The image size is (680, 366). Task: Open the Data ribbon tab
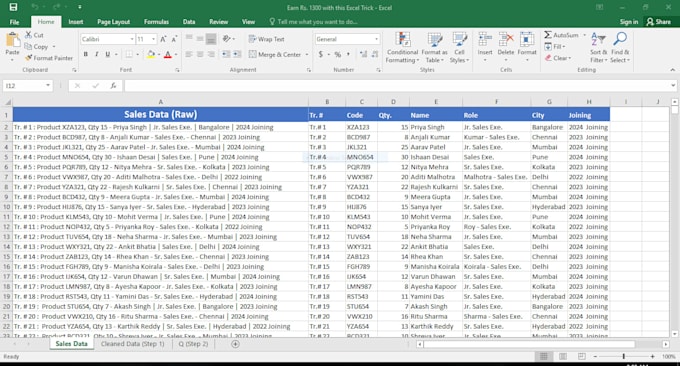click(x=189, y=22)
